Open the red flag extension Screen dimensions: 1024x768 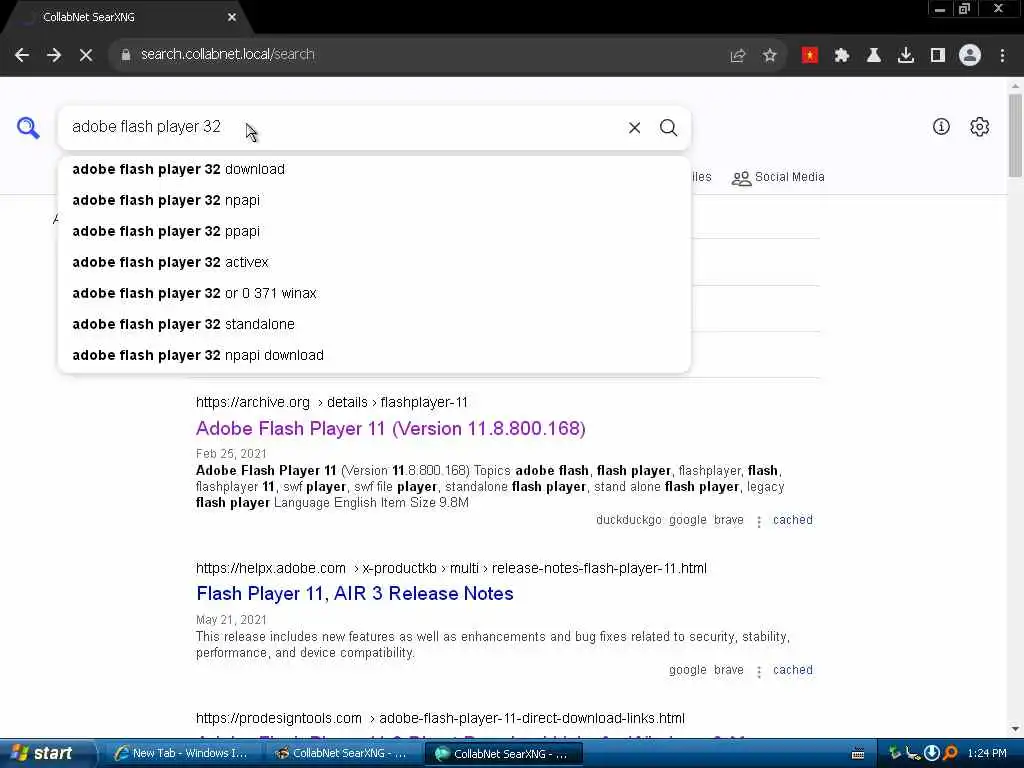[810, 56]
